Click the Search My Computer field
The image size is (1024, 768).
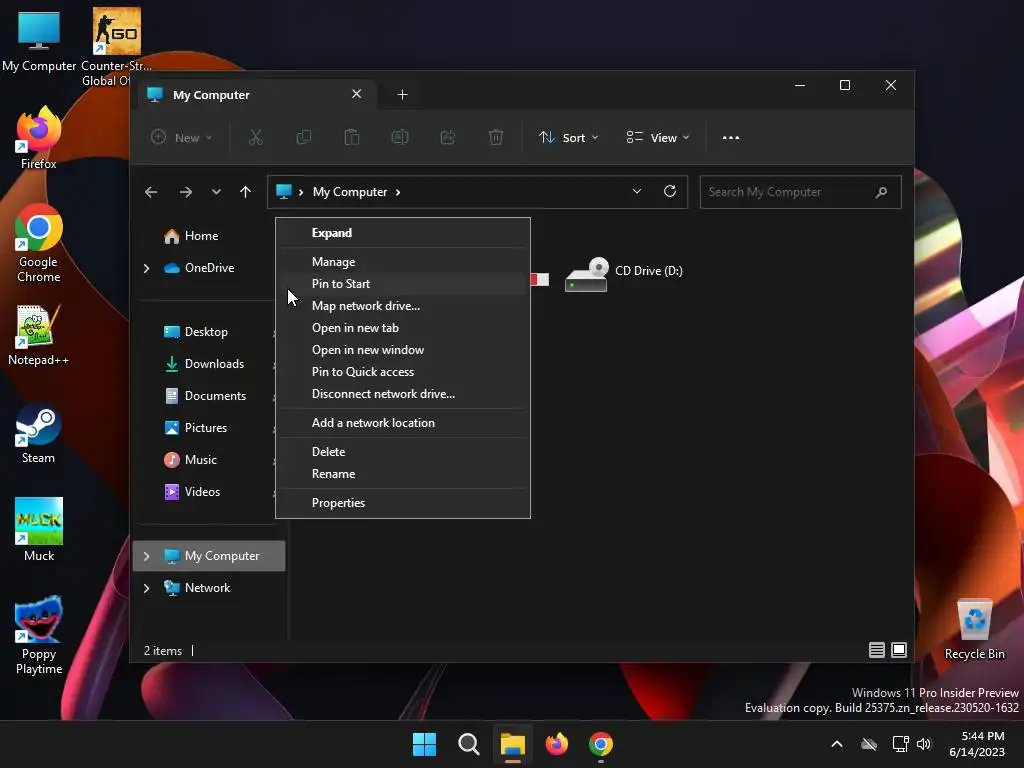[800, 192]
